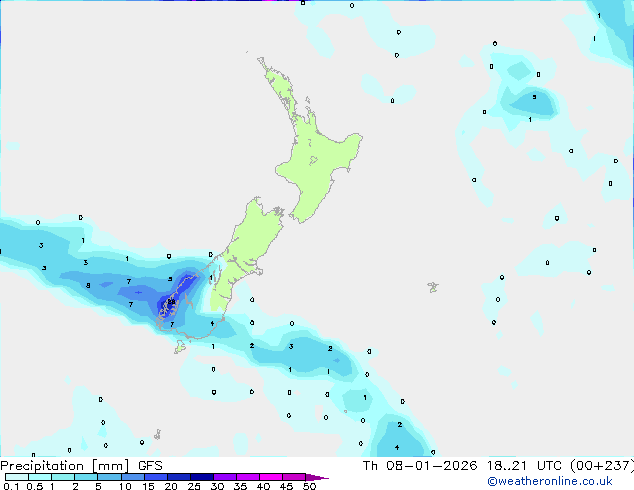
Task: Click the '28' peak rainfall value on Fiordland
Action: [171, 302]
